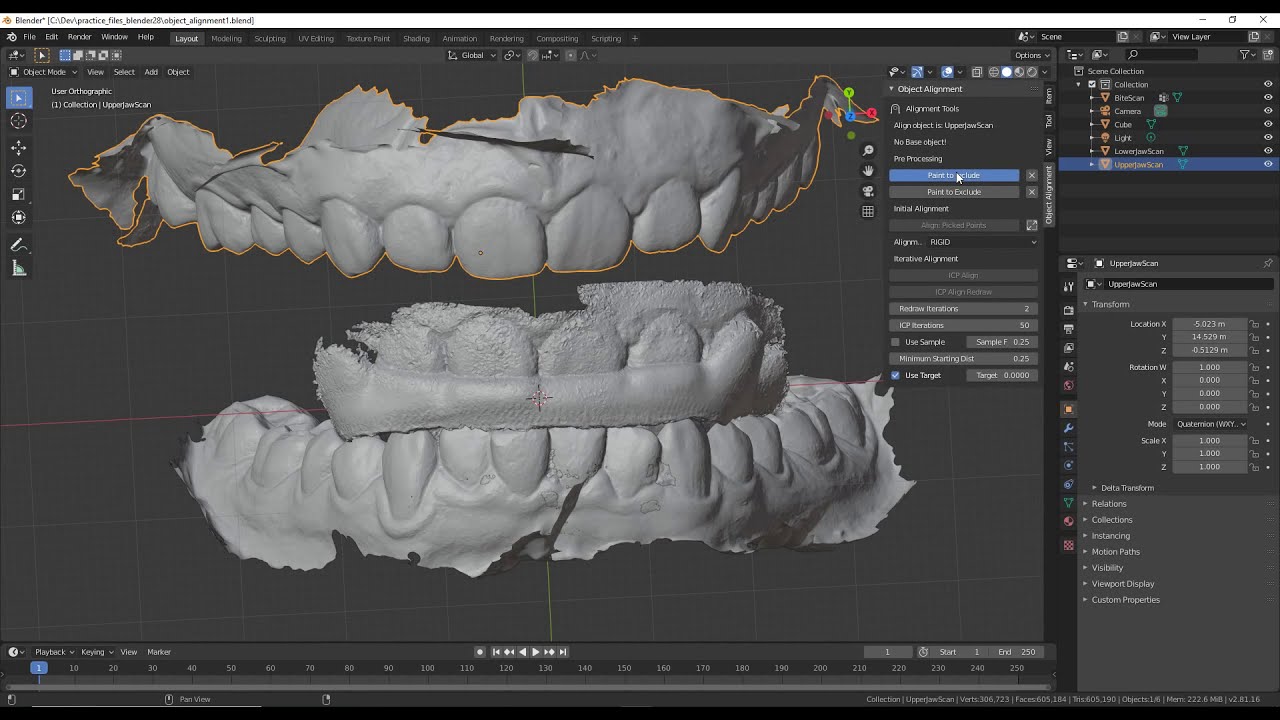Open the Texture properties tab icon
Image resolution: width=1280 pixels, height=720 pixels.
(x=1068, y=545)
